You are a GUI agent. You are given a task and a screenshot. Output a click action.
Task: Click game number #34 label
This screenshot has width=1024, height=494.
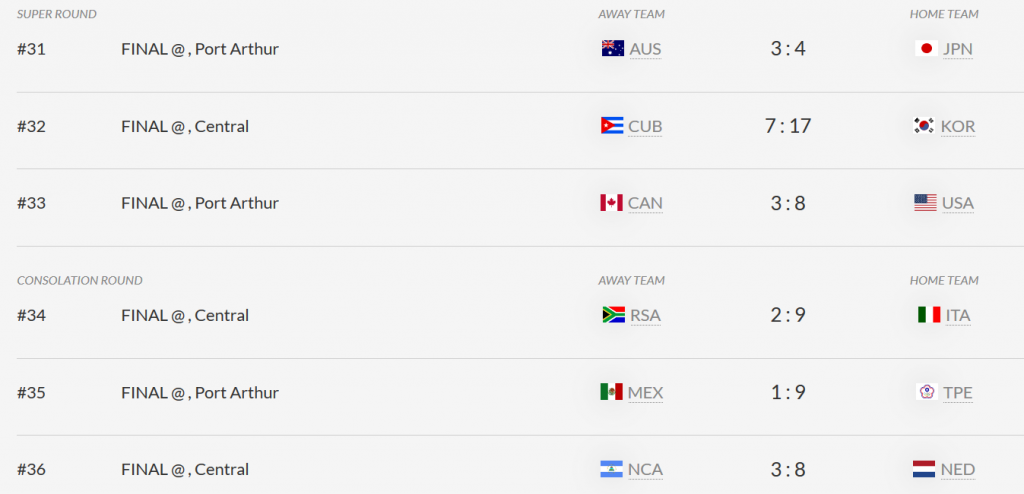(31, 316)
